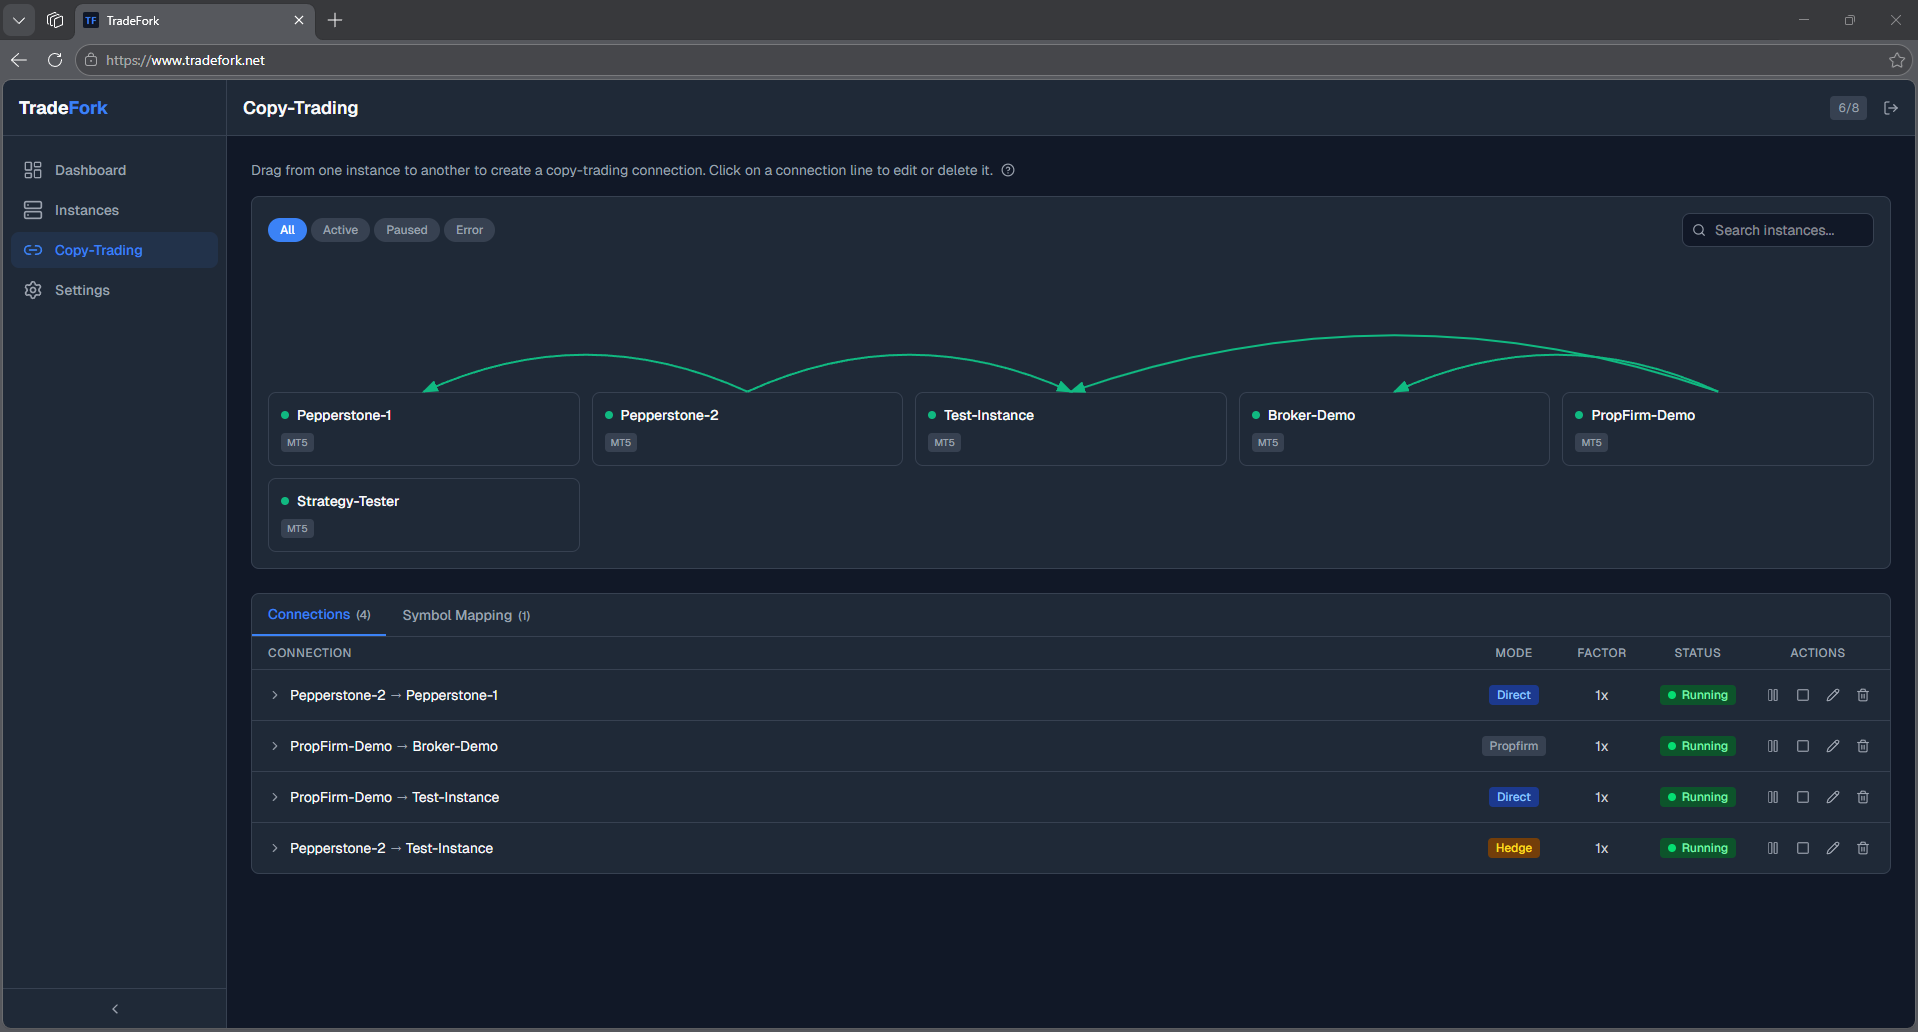Click the TradeFork logo

tap(63, 108)
